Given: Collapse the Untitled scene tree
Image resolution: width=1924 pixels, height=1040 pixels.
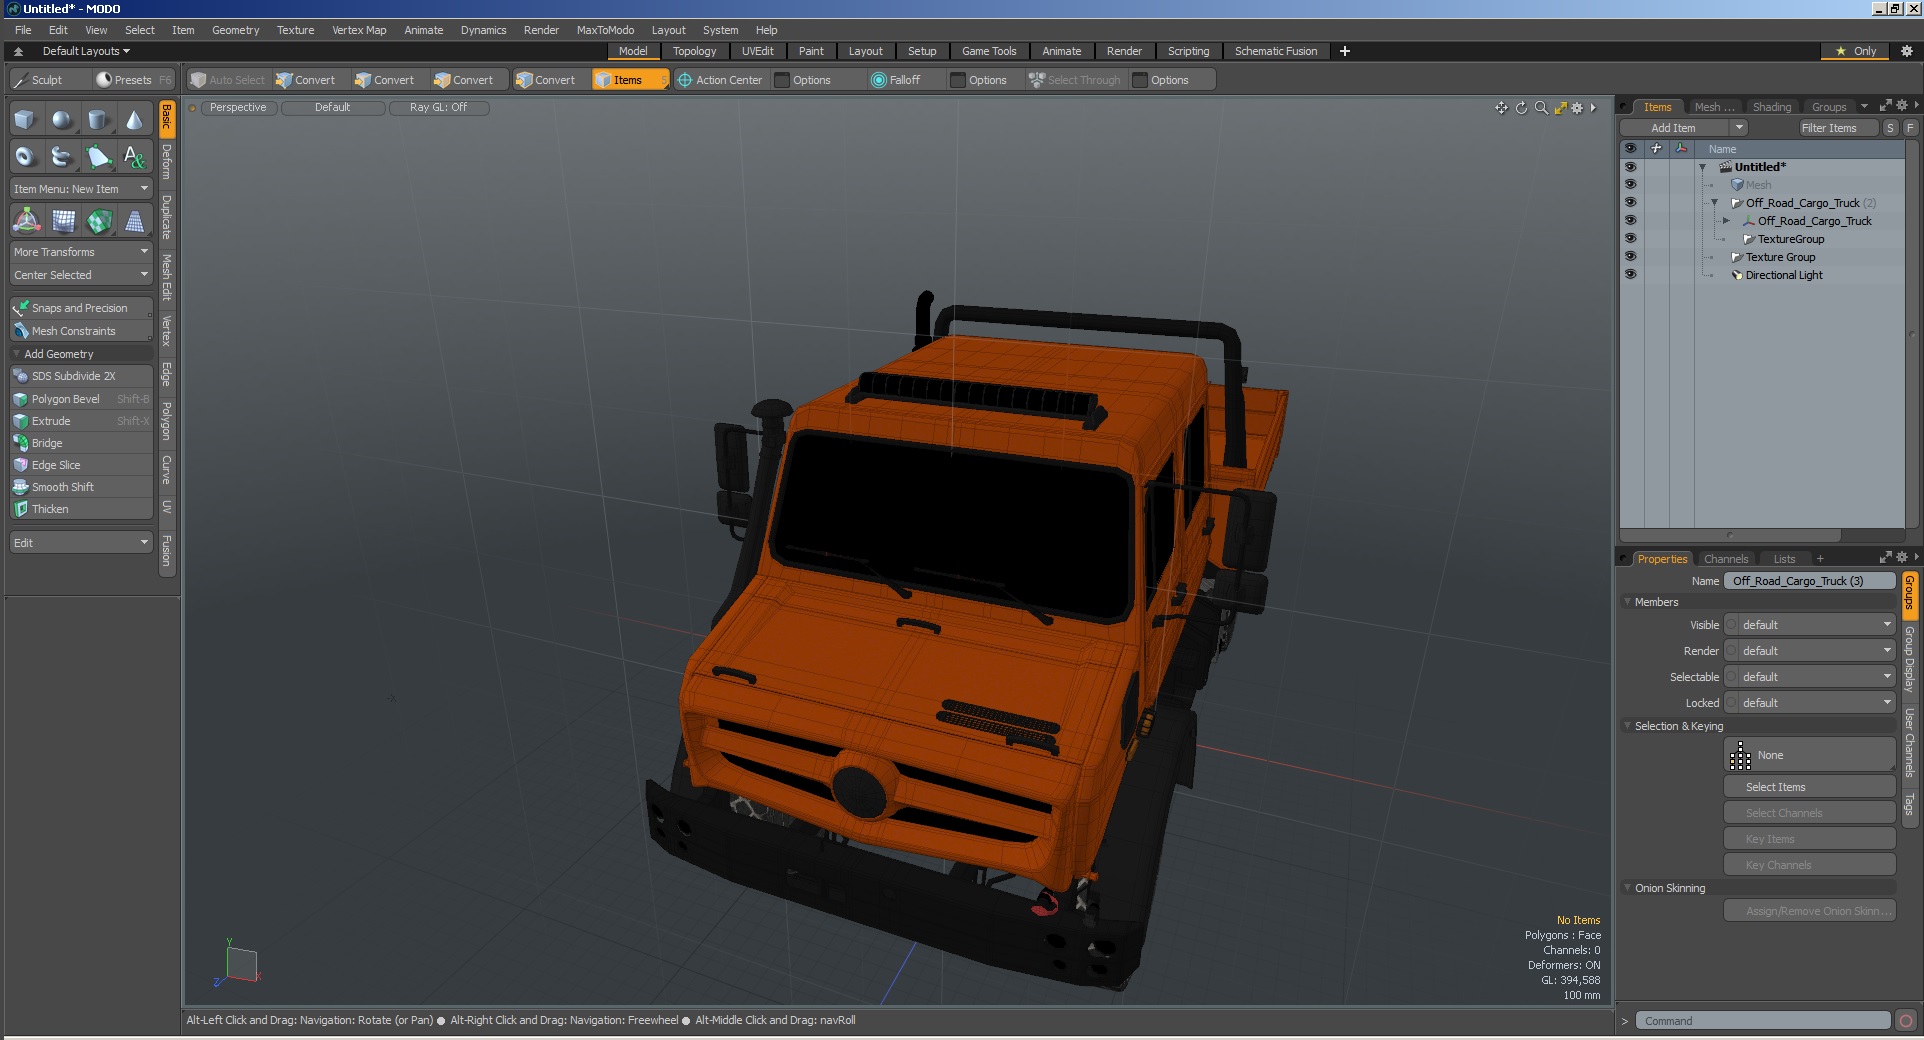Looking at the screenshot, I should click(1702, 167).
